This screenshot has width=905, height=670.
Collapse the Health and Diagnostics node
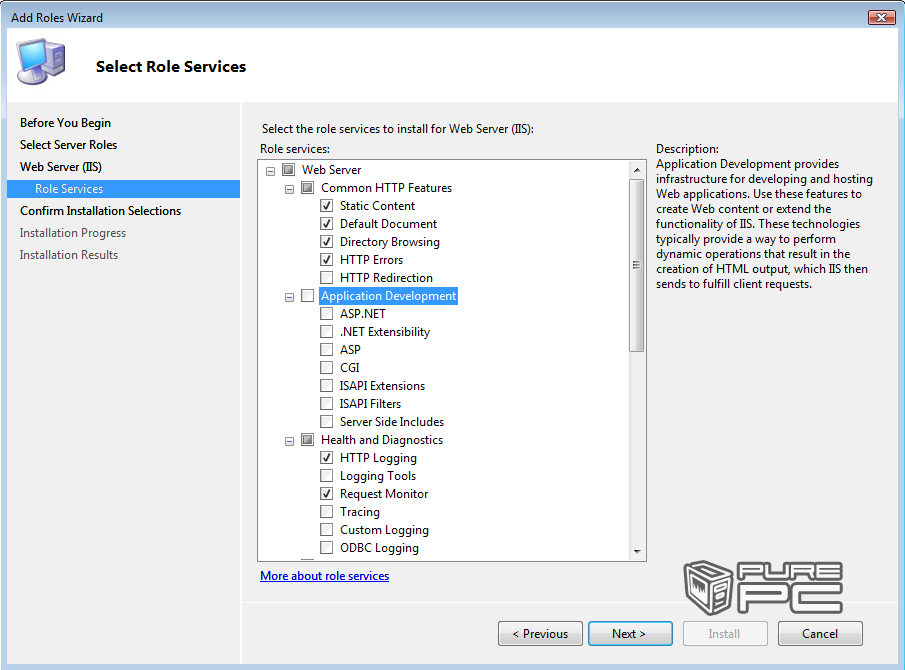click(289, 441)
